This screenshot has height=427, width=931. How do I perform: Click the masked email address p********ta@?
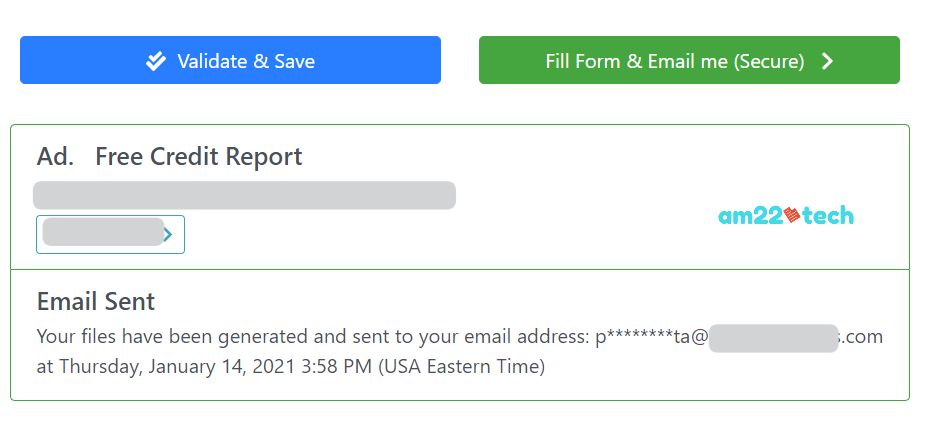pos(652,337)
